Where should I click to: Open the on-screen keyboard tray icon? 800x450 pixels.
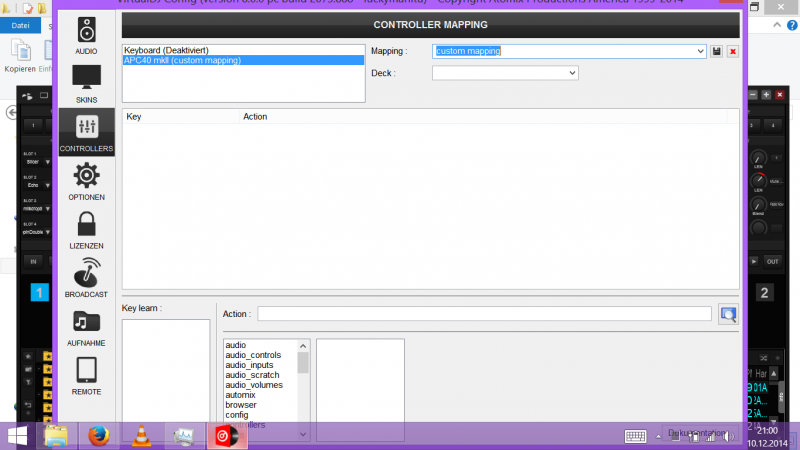(635, 436)
